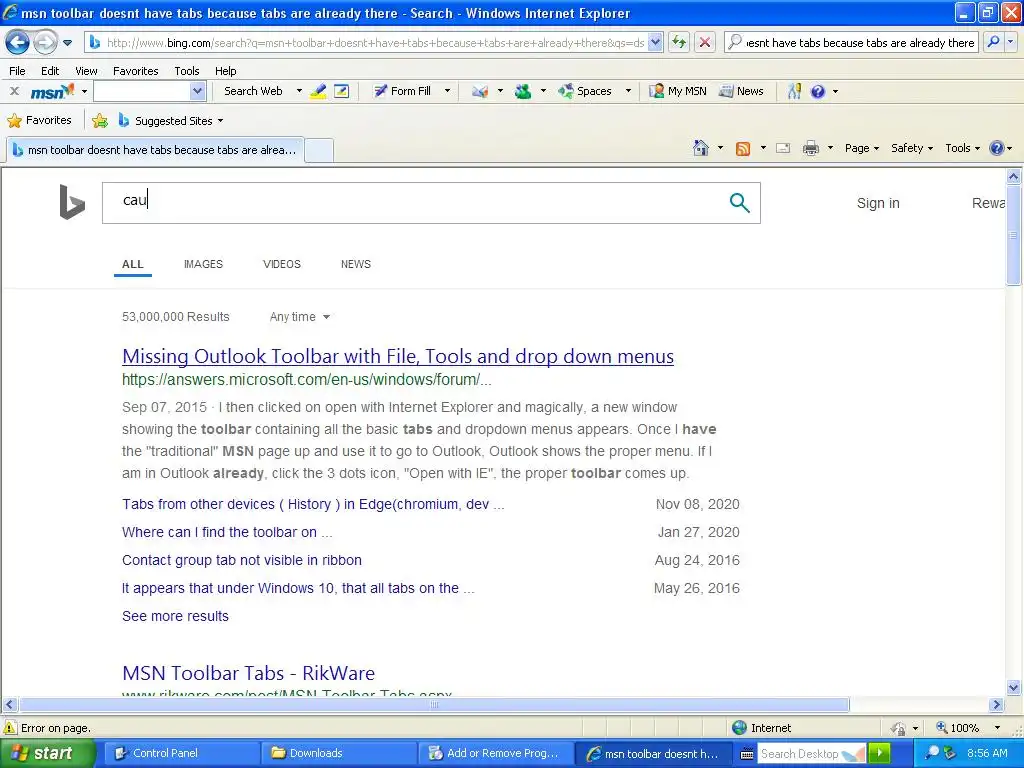
Task: Open the Favorites star button
Action: click(39, 121)
